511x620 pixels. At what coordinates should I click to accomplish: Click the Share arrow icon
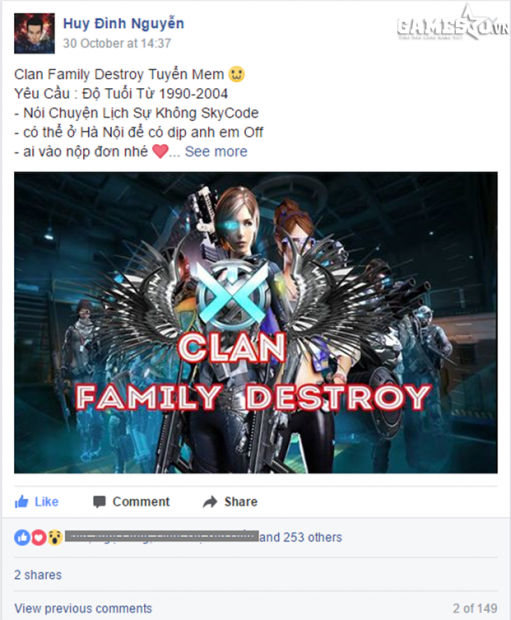tap(210, 502)
